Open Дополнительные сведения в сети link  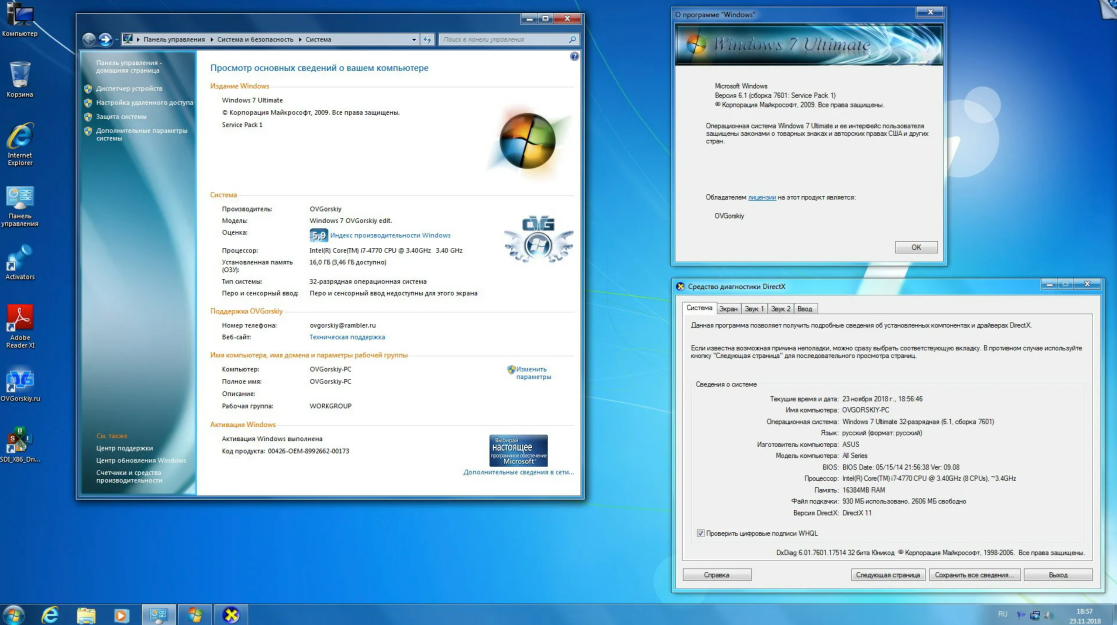click(519, 472)
